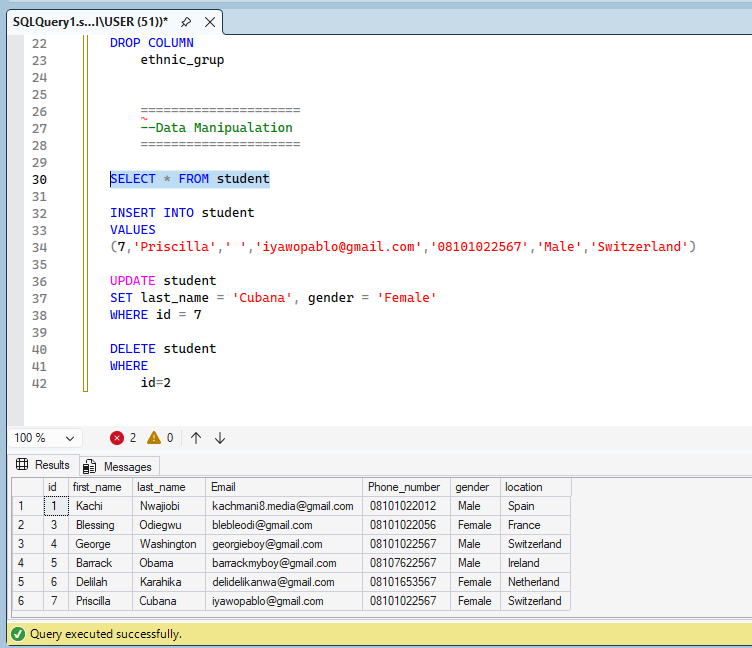Click 'ethnic_grup' on line 23
This screenshot has width=752, height=648.
click(x=182, y=60)
